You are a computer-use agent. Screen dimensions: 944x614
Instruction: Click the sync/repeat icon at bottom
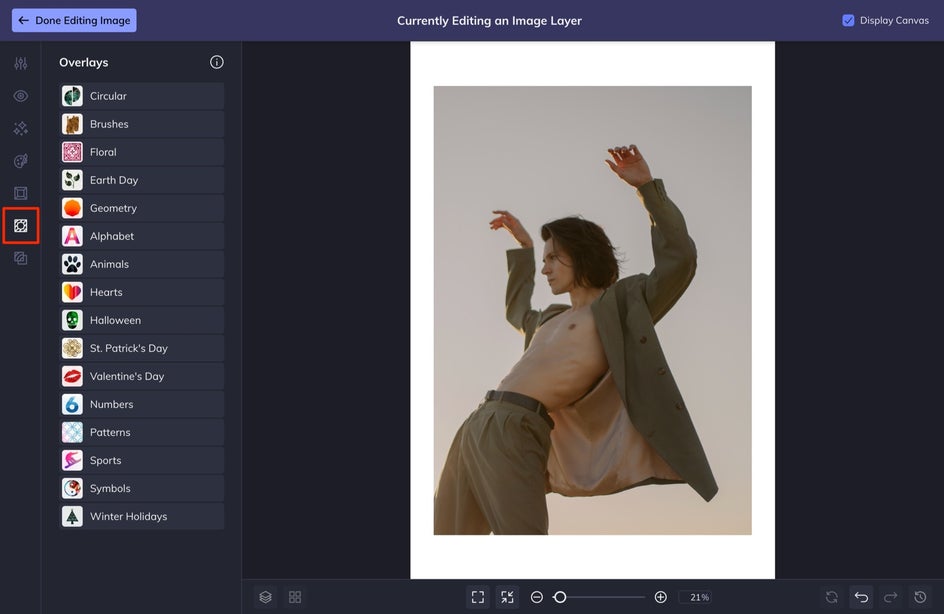click(831, 597)
